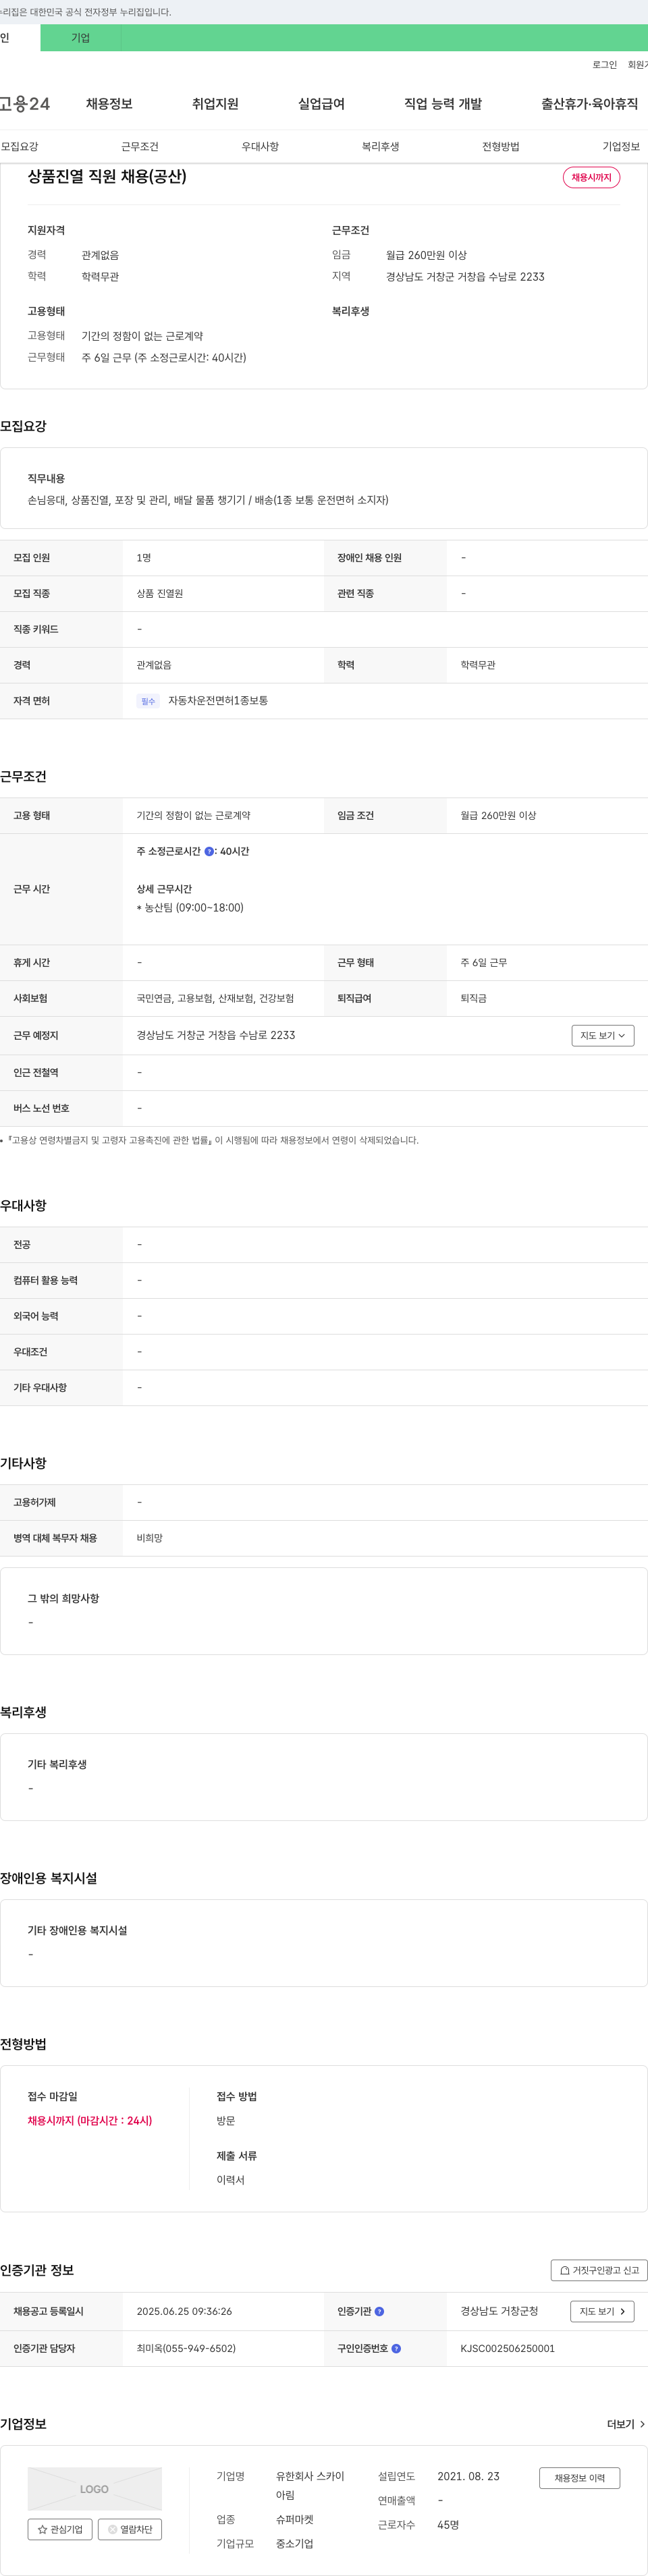
Task: Click the wage text 월급 260만원 이상 in 근무조건 table
Action: [x=498, y=815]
